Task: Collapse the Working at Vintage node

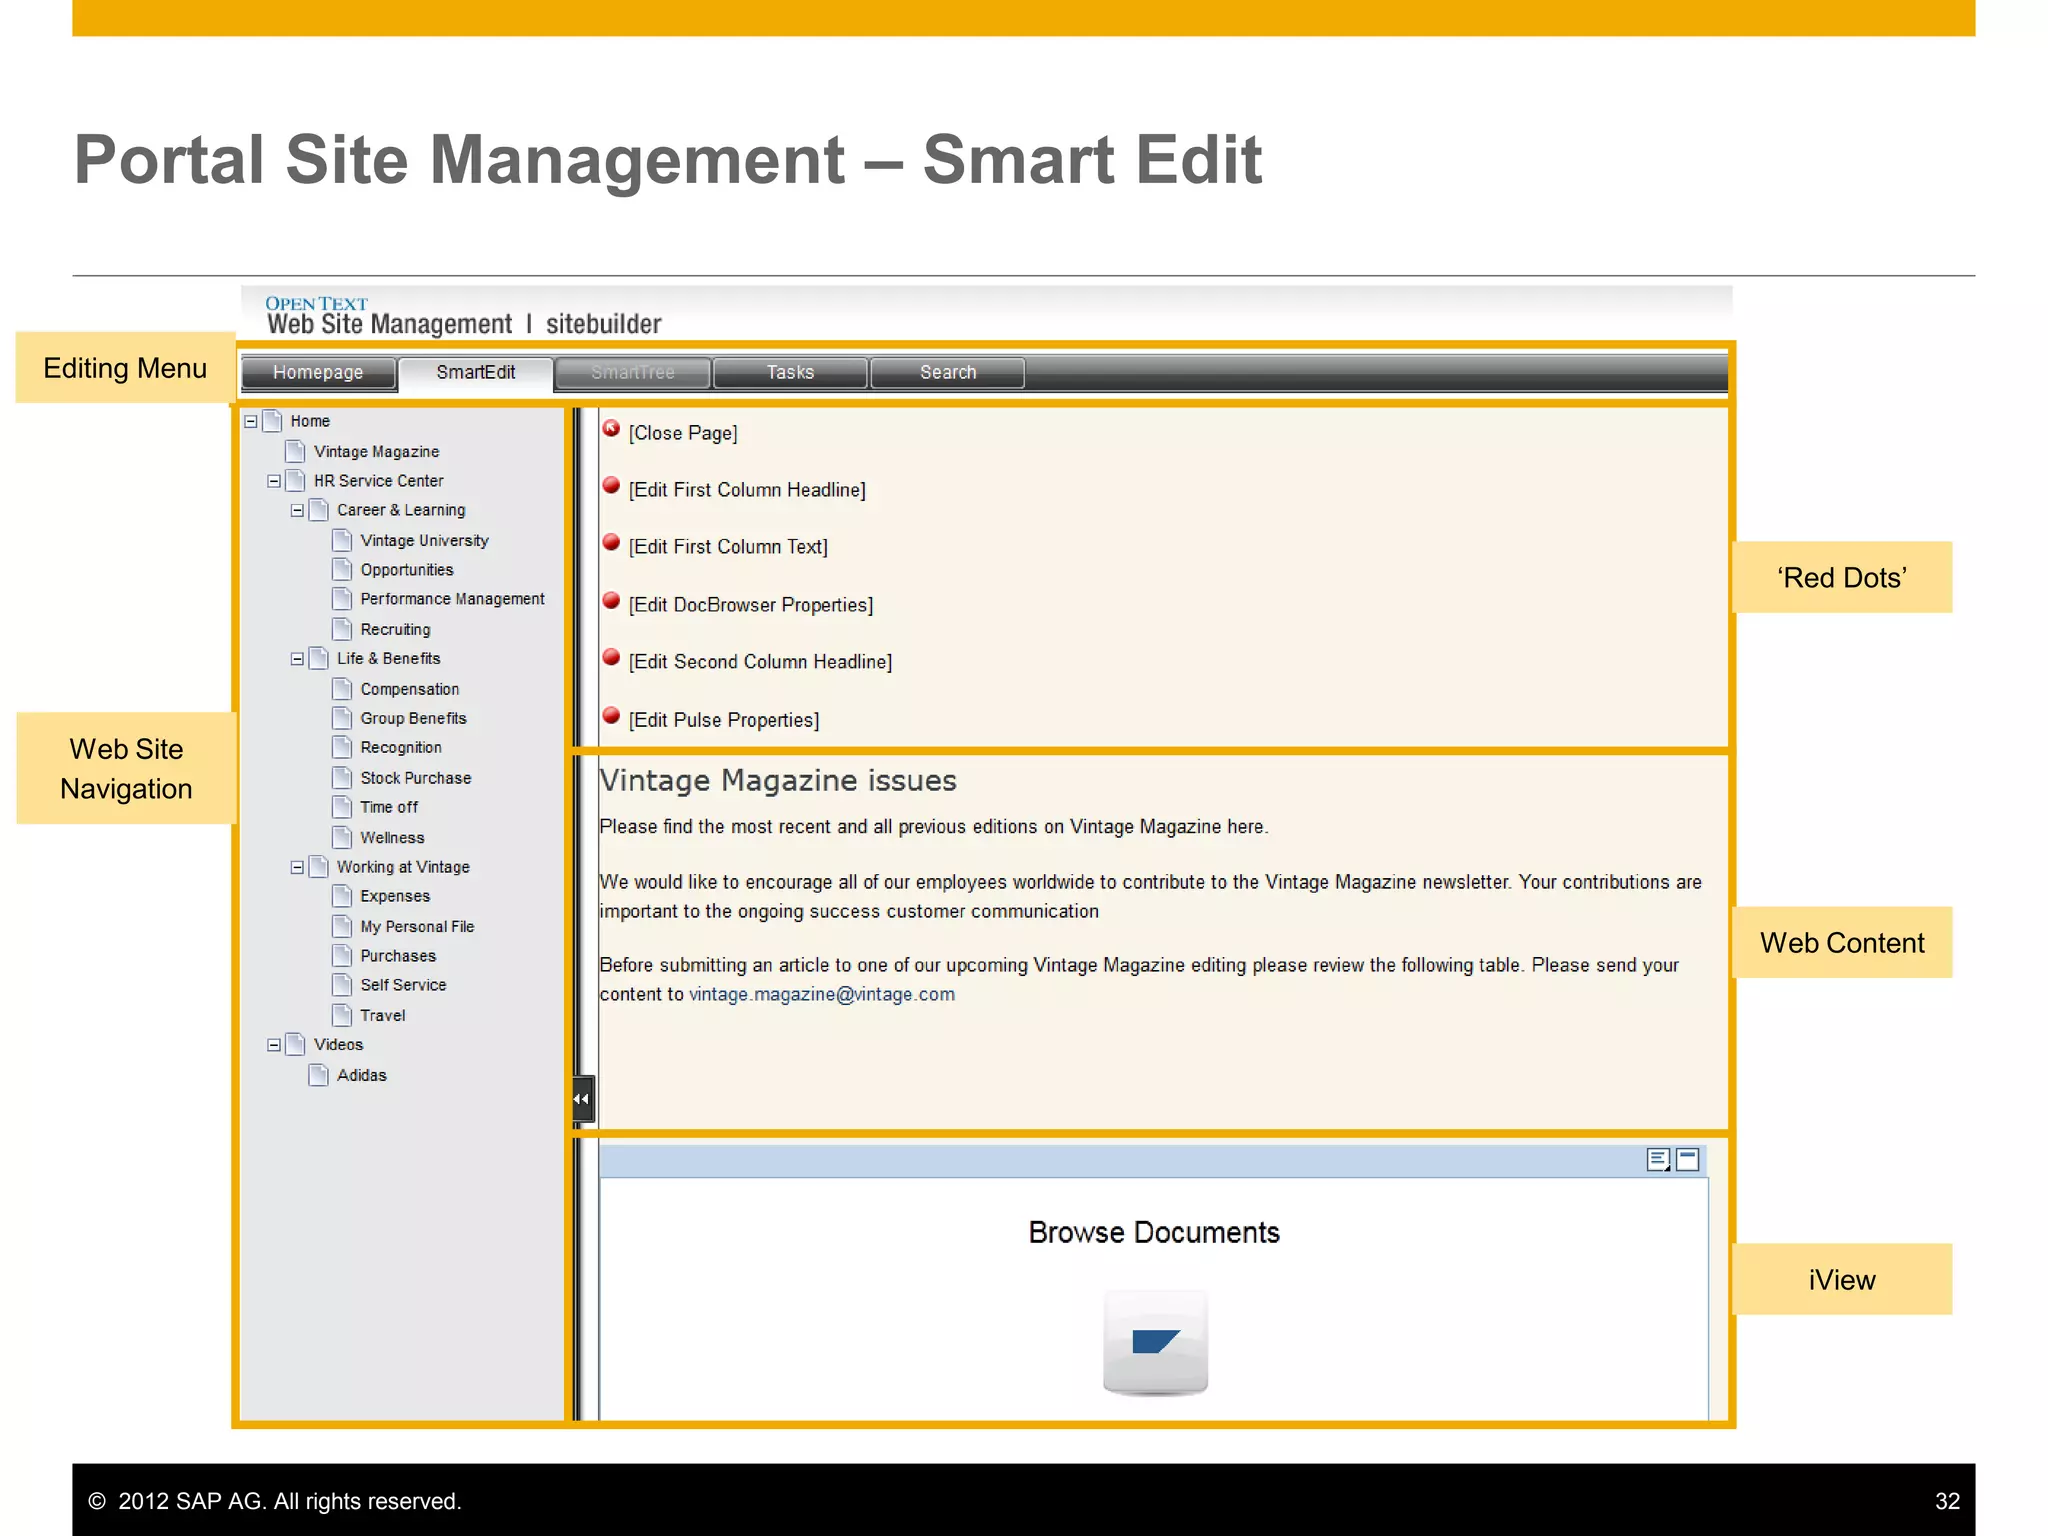Action: [x=297, y=867]
